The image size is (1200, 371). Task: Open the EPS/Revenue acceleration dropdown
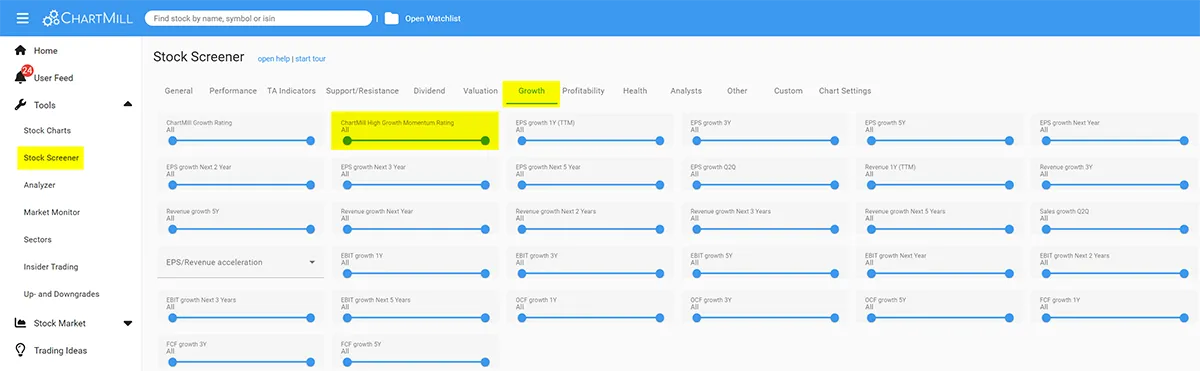point(241,262)
